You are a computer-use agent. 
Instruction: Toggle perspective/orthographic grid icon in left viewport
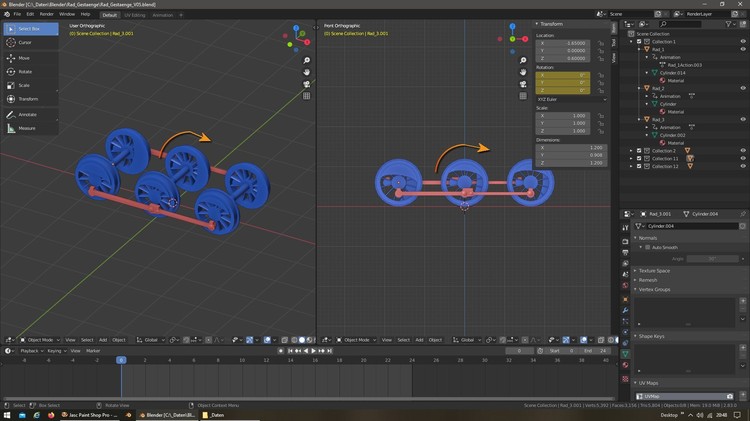(307, 96)
